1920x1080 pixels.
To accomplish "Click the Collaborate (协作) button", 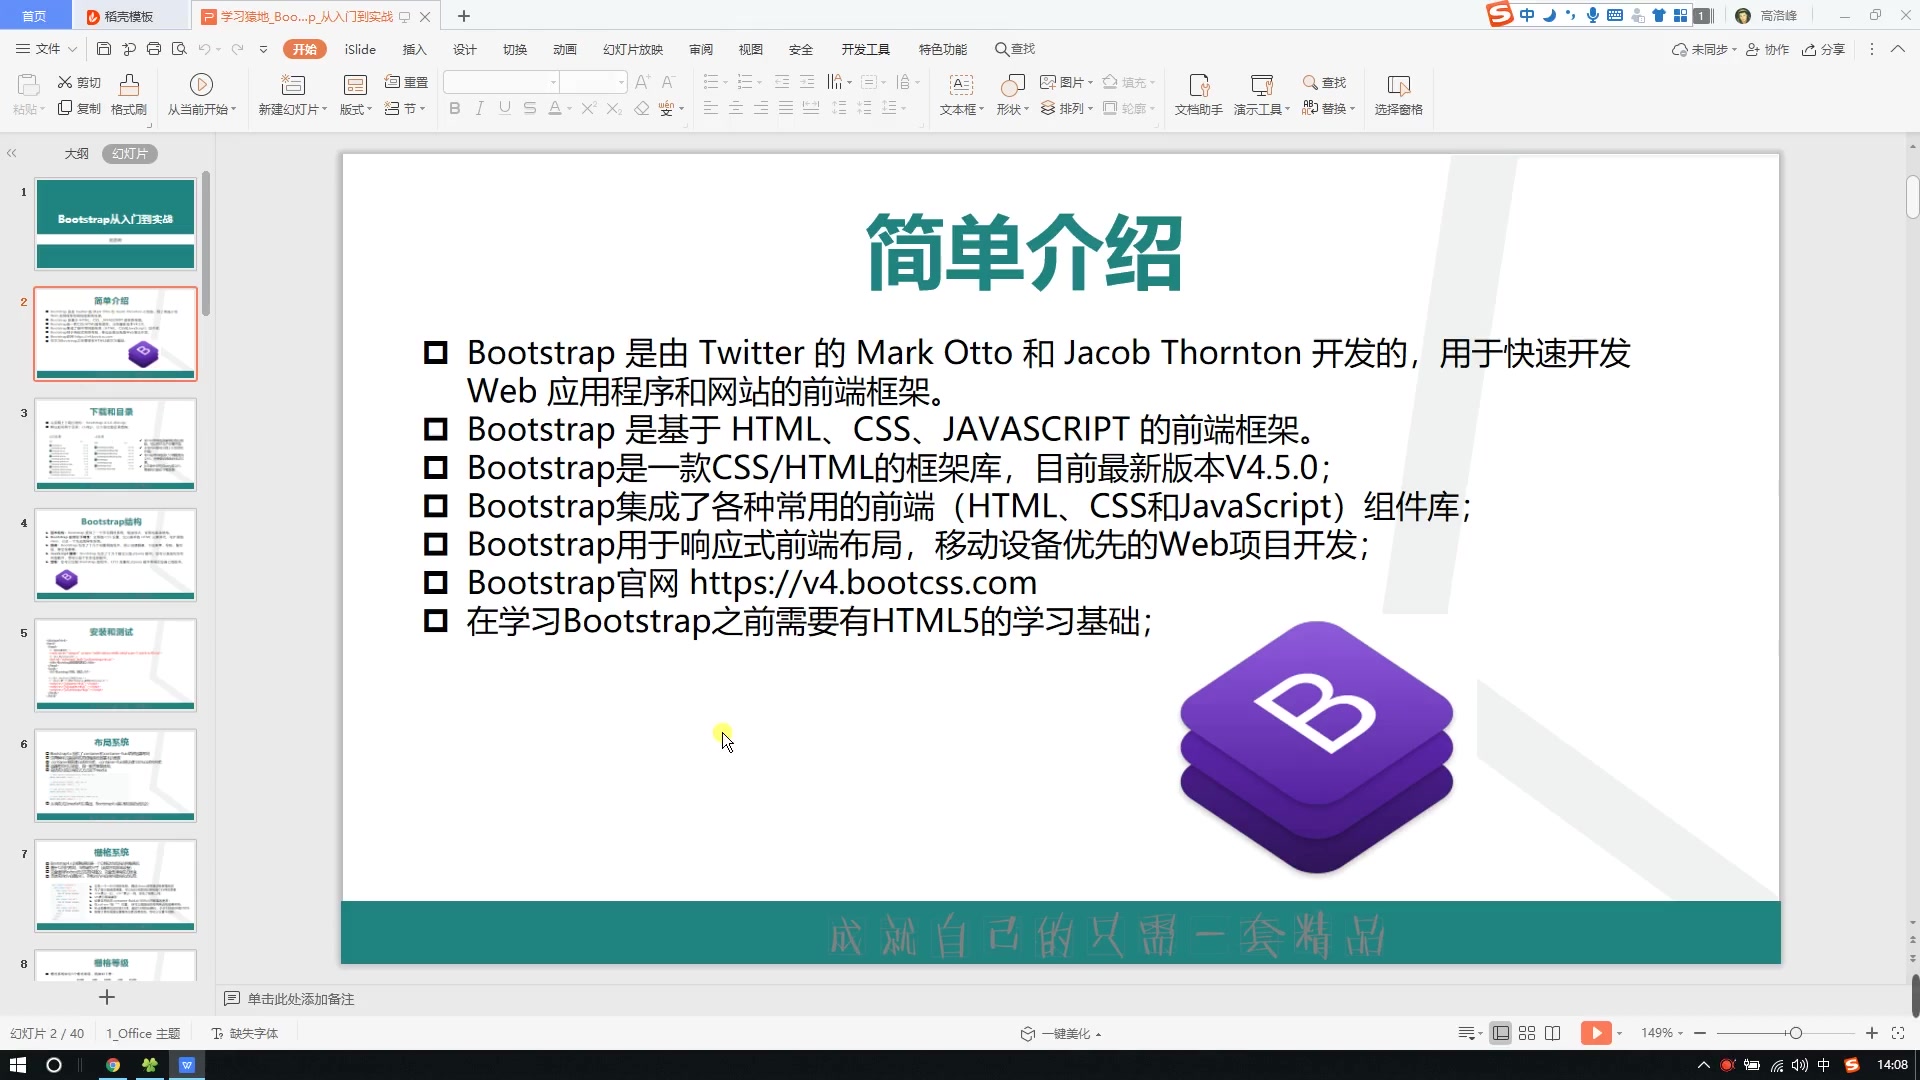I will click(1767, 49).
